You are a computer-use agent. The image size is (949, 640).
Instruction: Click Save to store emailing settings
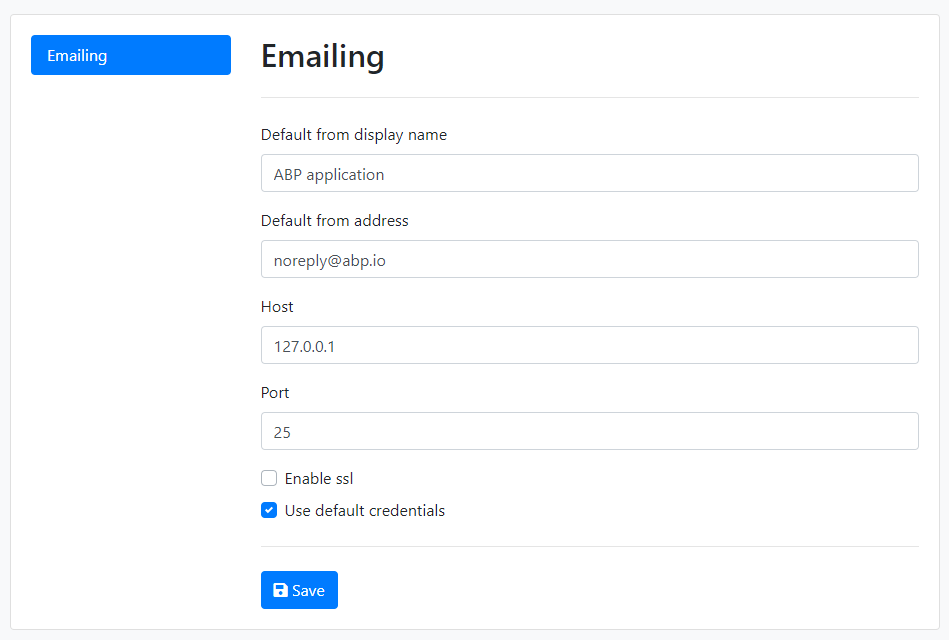point(299,590)
